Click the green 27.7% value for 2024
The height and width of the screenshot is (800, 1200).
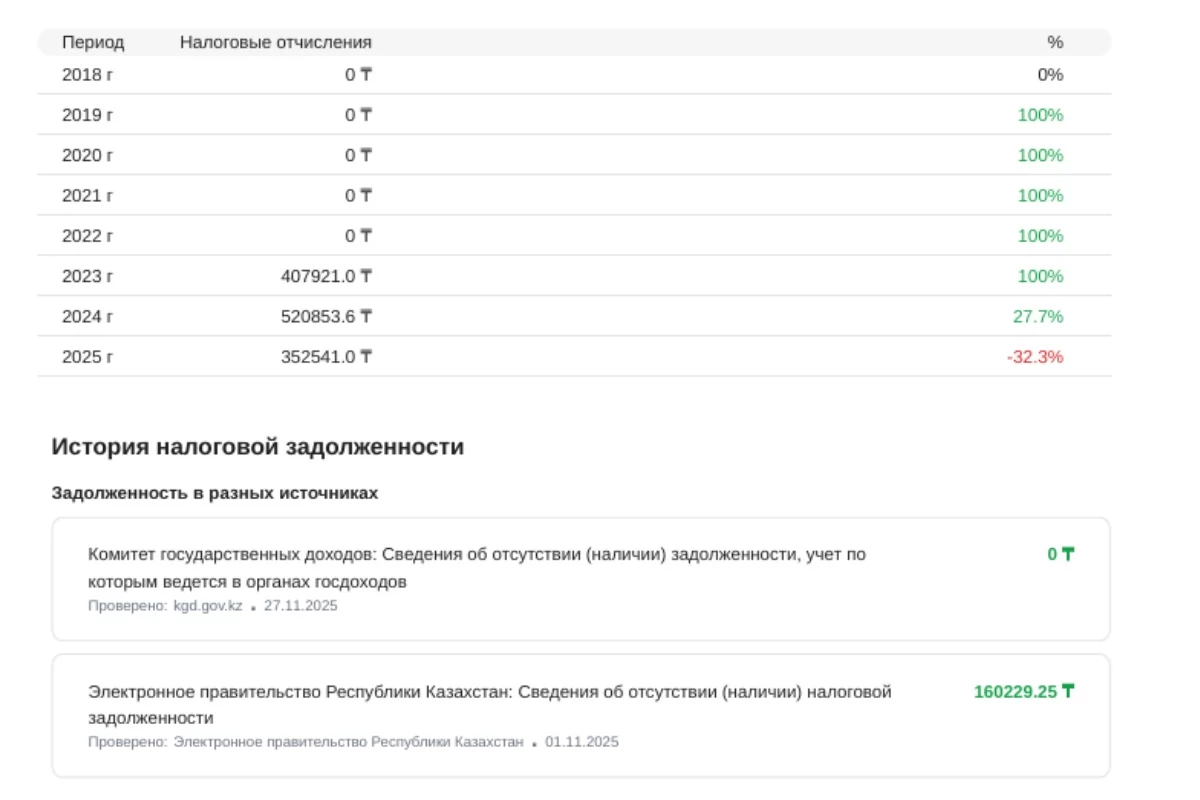pyautogui.click(x=1038, y=316)
